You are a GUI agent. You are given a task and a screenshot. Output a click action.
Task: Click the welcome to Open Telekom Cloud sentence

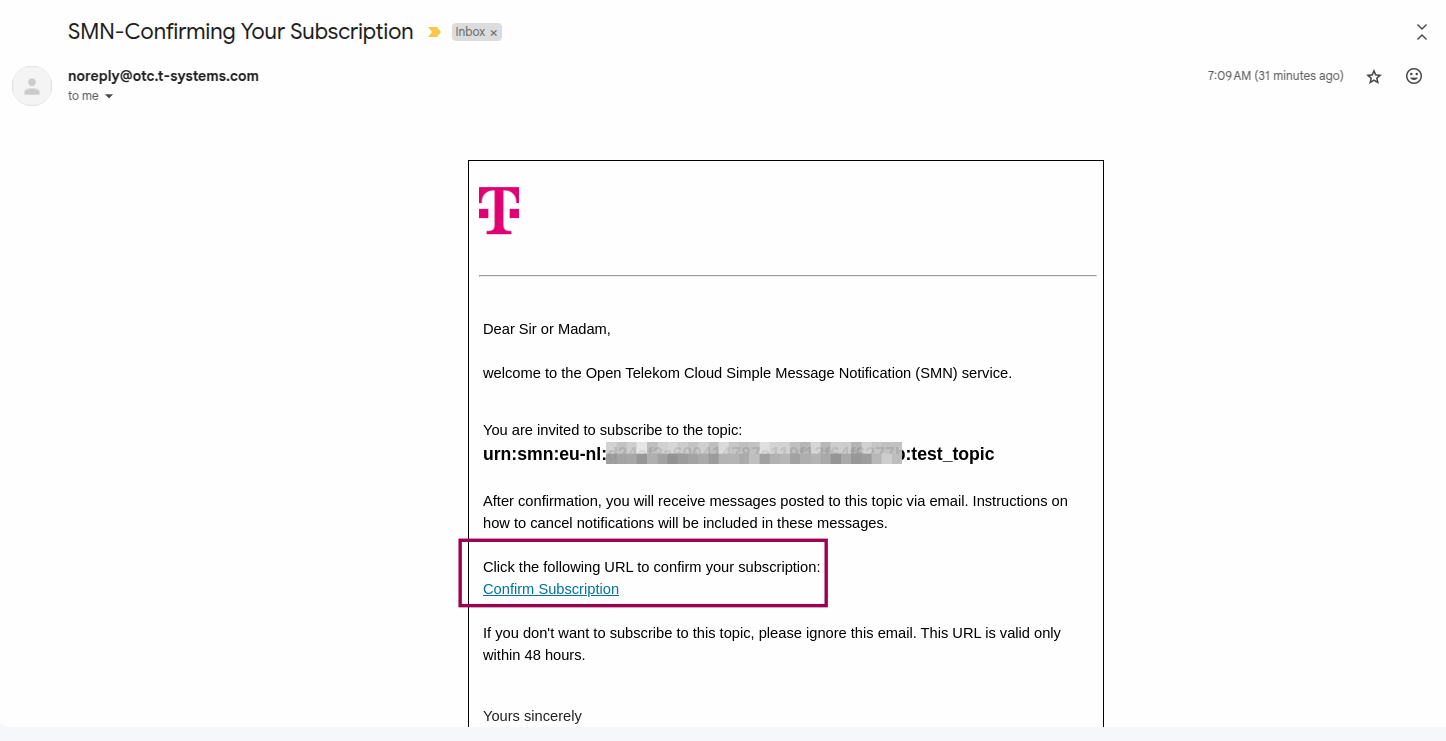pos(747,373)
